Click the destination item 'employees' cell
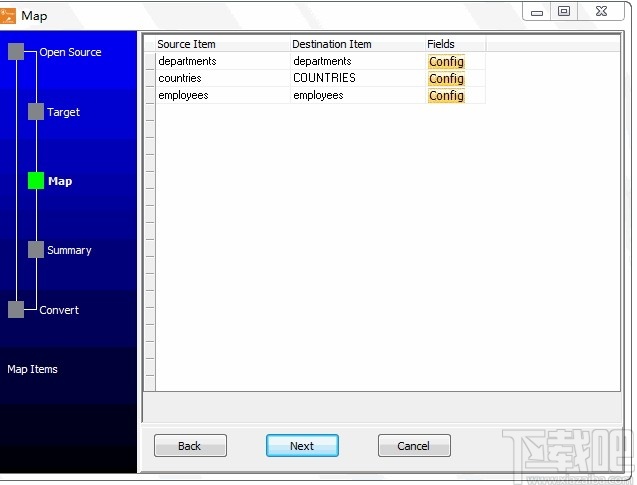This screenshot has height=485, width=637. pos(358,95)
